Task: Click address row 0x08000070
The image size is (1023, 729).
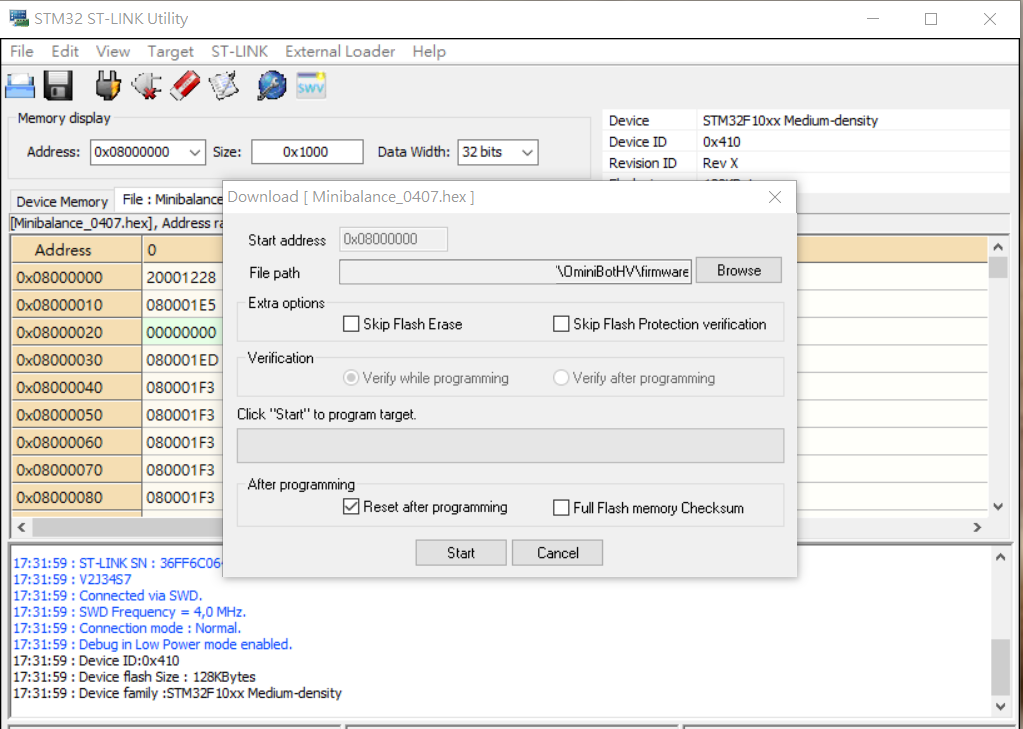Action: tap(76, 470)
